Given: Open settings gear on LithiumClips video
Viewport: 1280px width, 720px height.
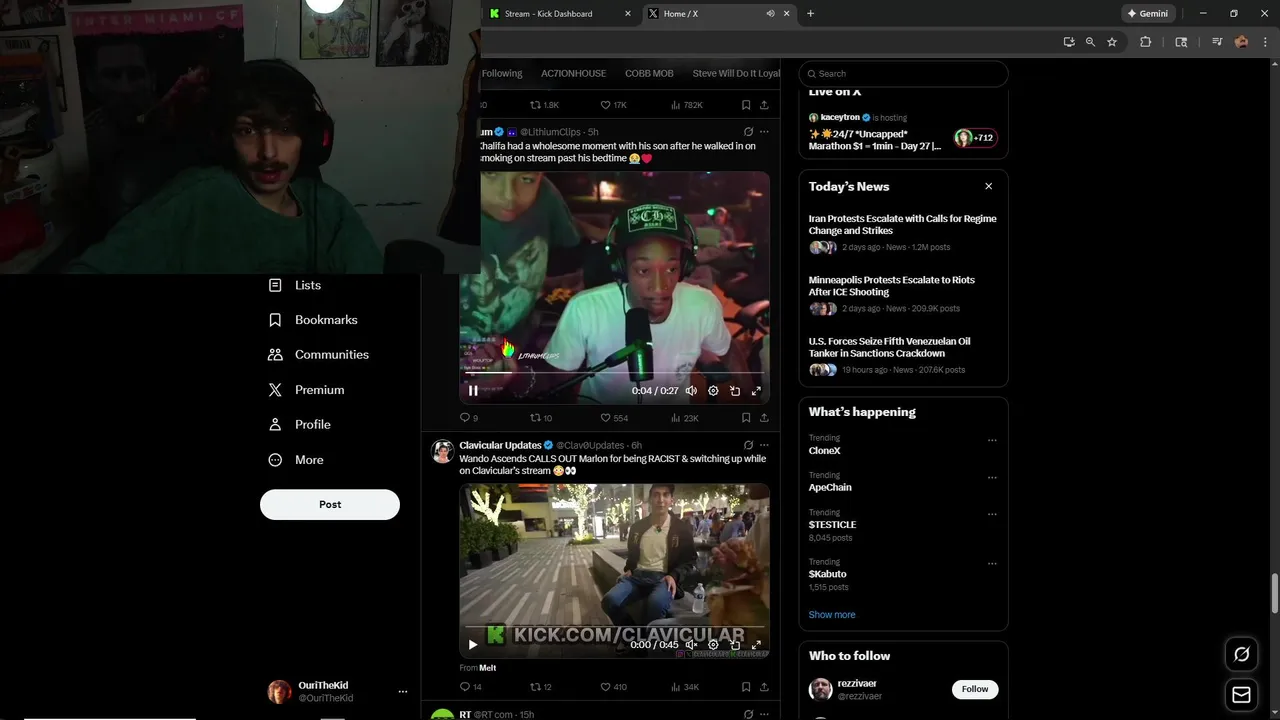Looking at the screenshot, I should coord(713,391).
